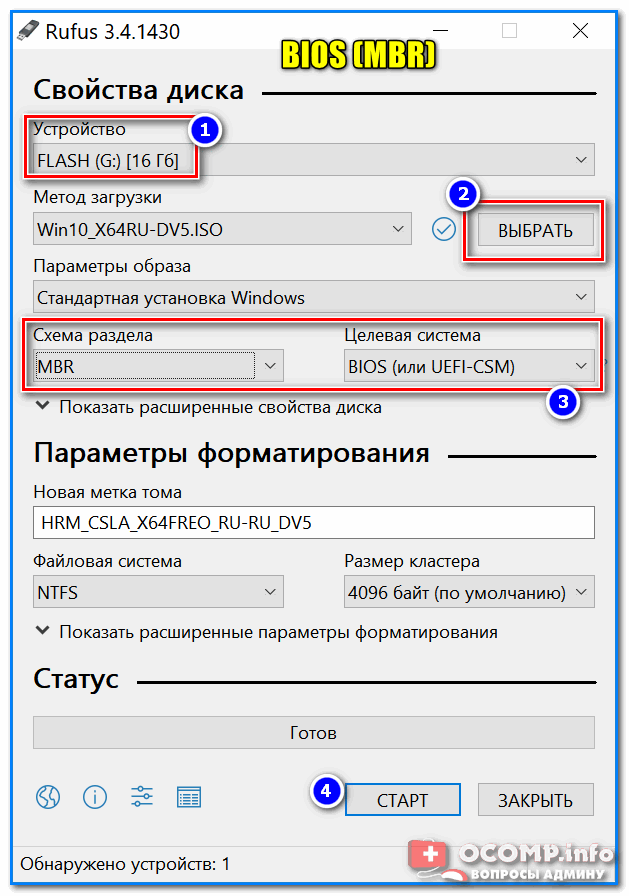Image resolution: width=629 pixels, height=896 pixels.
Task: Expand Показать расширенные свойства диска
Action: click(209, 407)
